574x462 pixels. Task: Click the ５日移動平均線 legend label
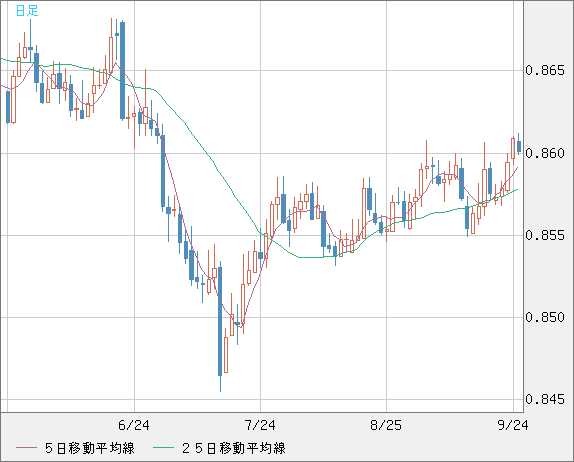coord(90,448)
